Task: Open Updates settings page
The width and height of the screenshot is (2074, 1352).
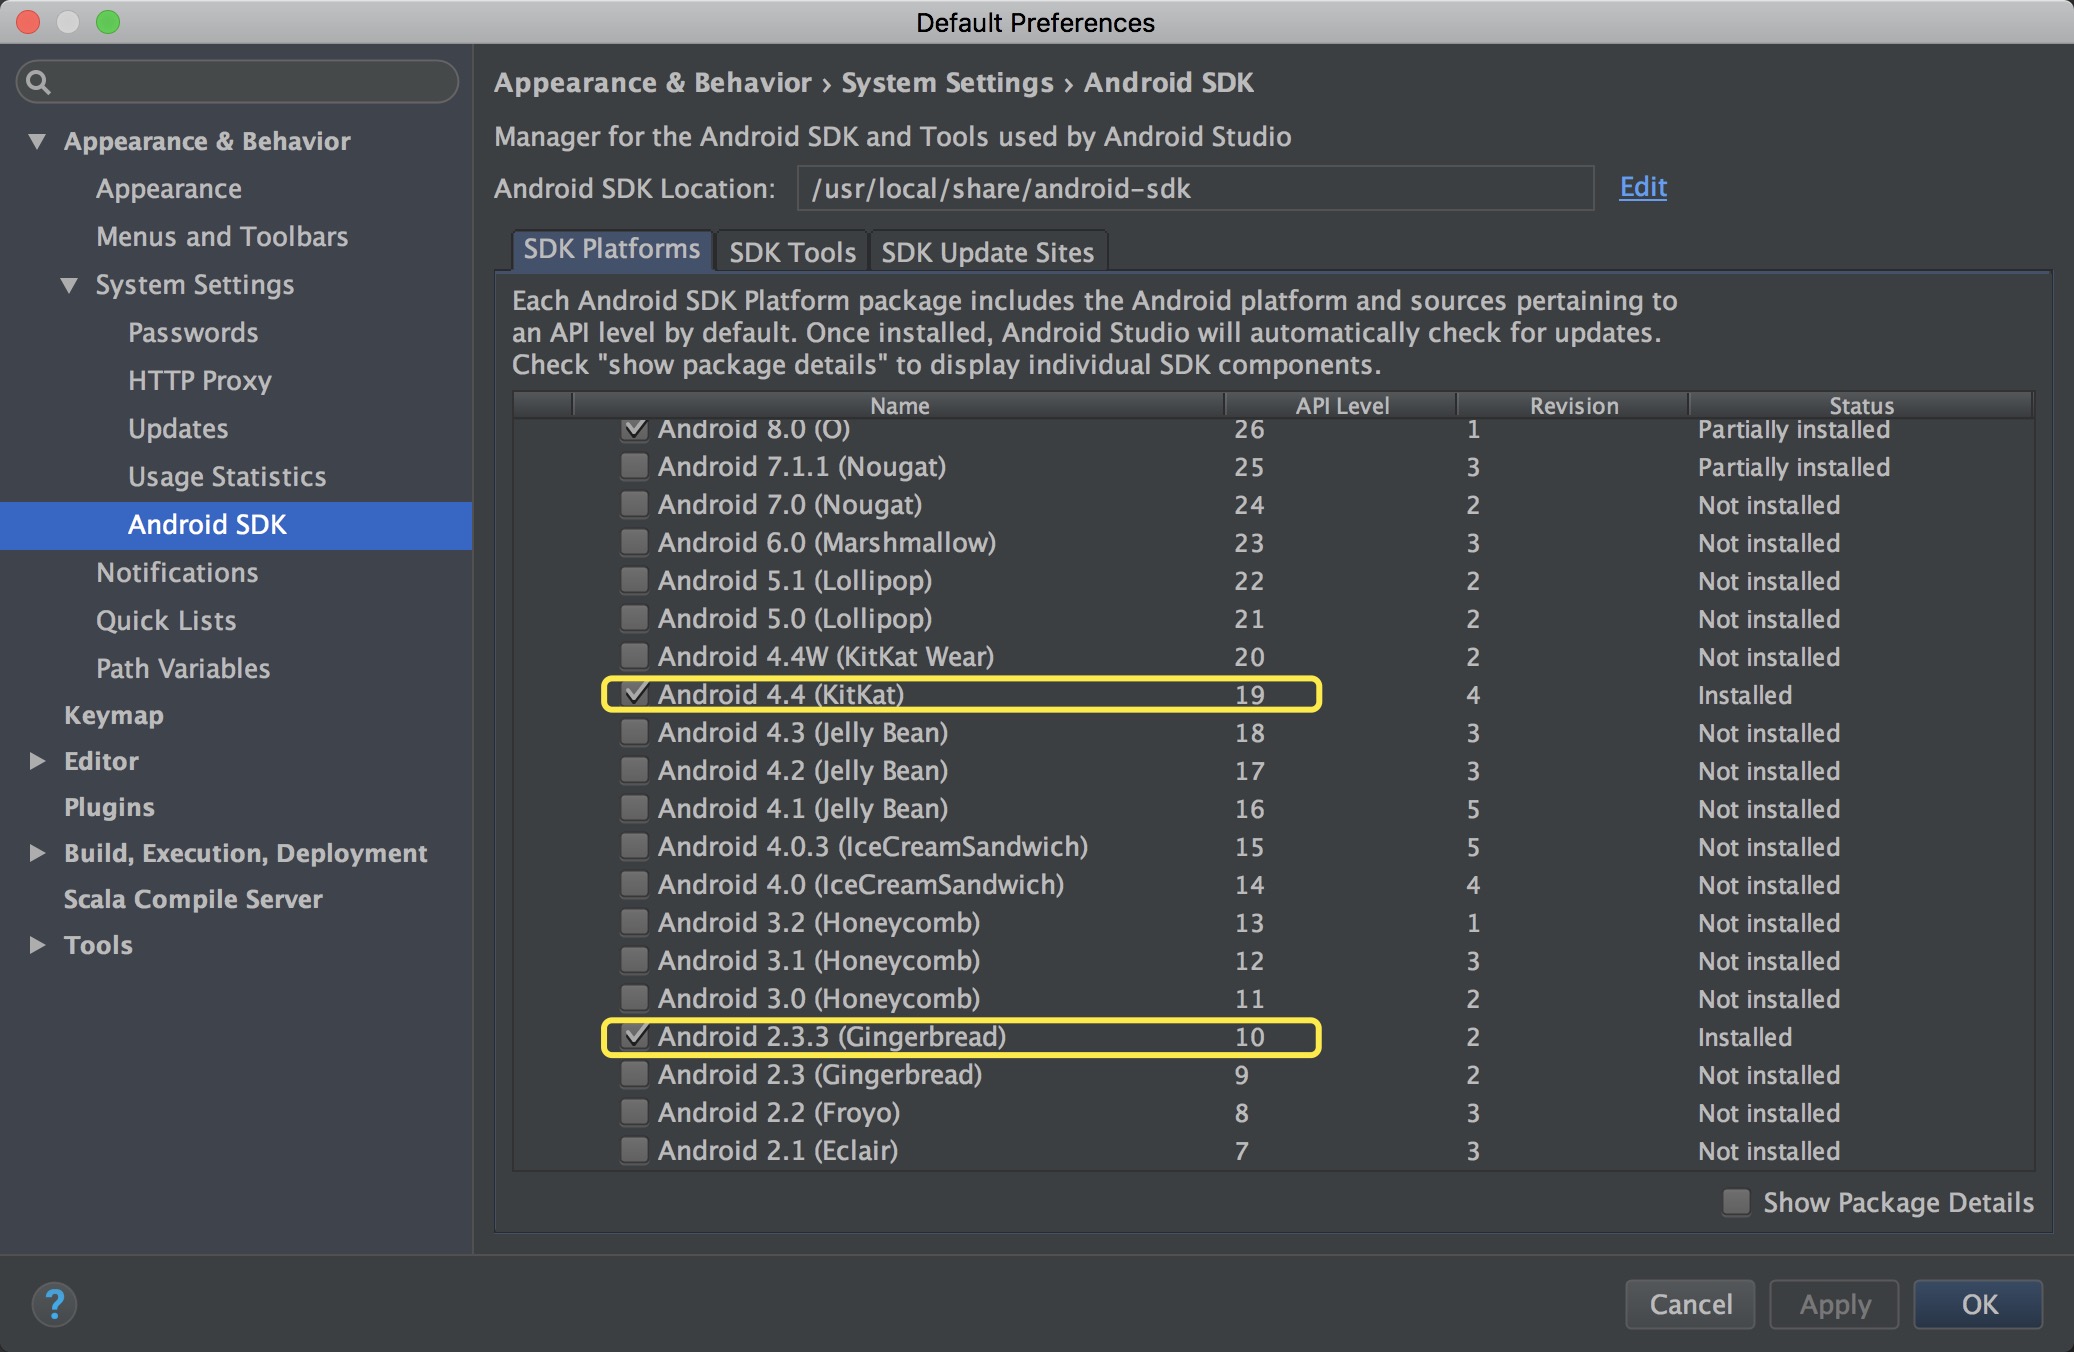Action: coord(178,429)
